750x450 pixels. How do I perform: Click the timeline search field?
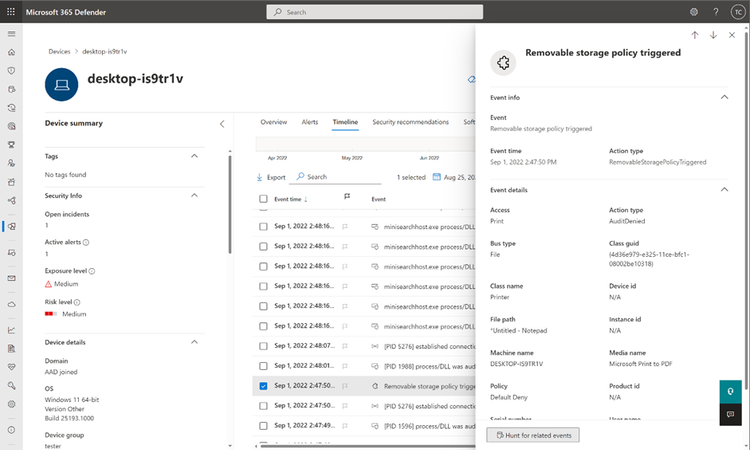coord(339,177)
